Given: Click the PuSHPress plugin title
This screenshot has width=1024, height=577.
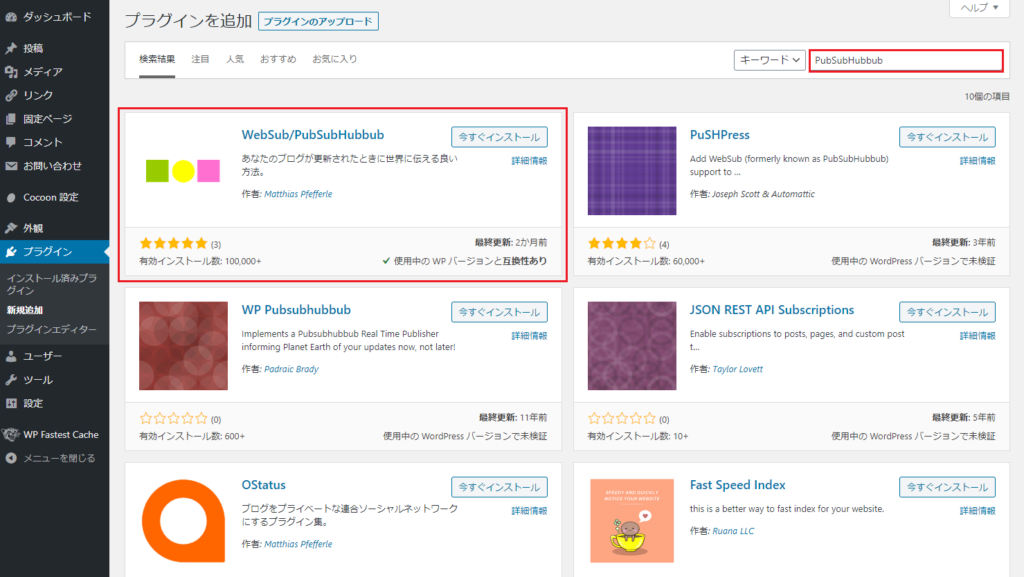Looking at the screenshot, I should tap(720, 135).
